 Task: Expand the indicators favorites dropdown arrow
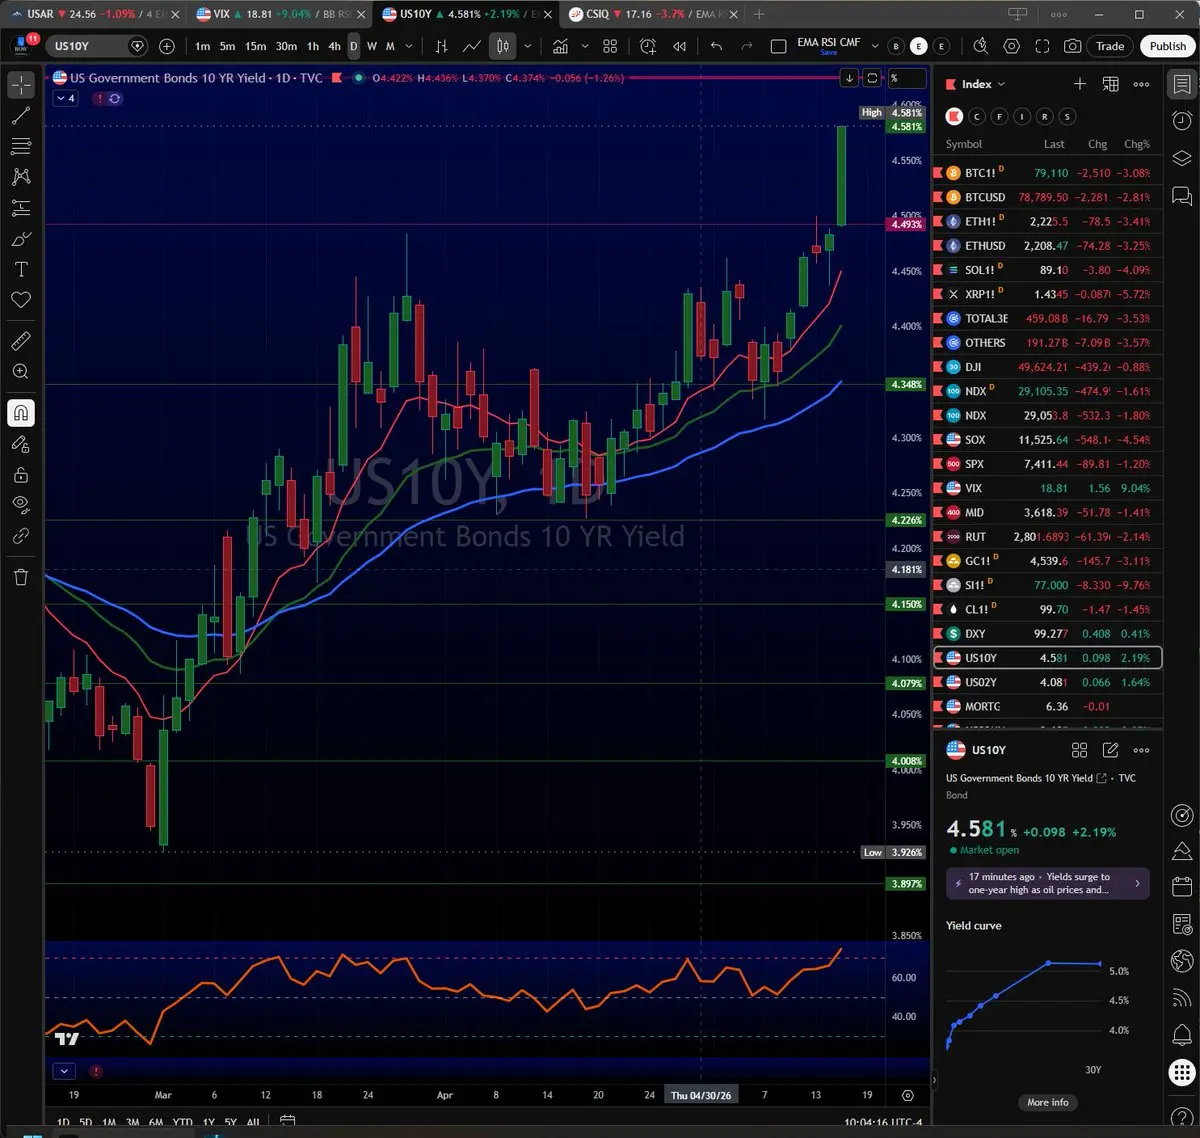pos(585,46)
